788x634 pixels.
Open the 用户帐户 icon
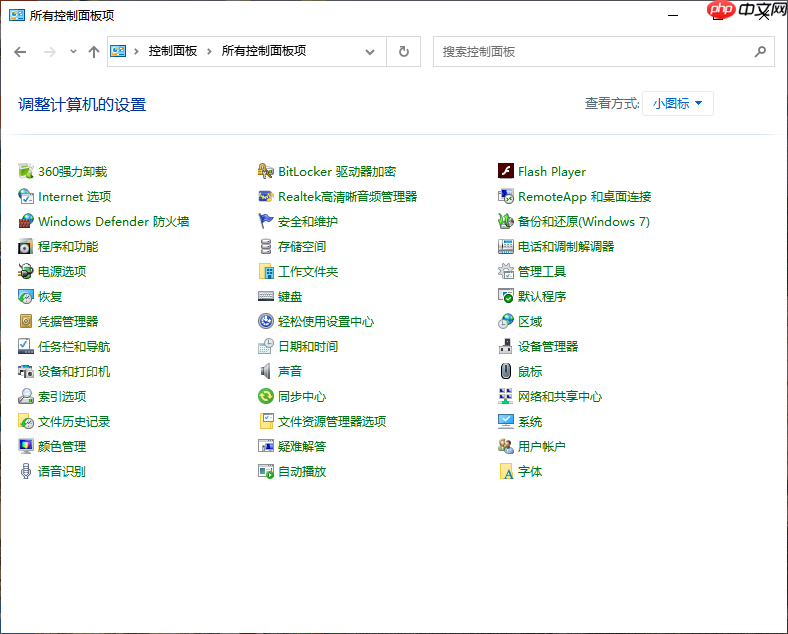(x=506, y=446)
